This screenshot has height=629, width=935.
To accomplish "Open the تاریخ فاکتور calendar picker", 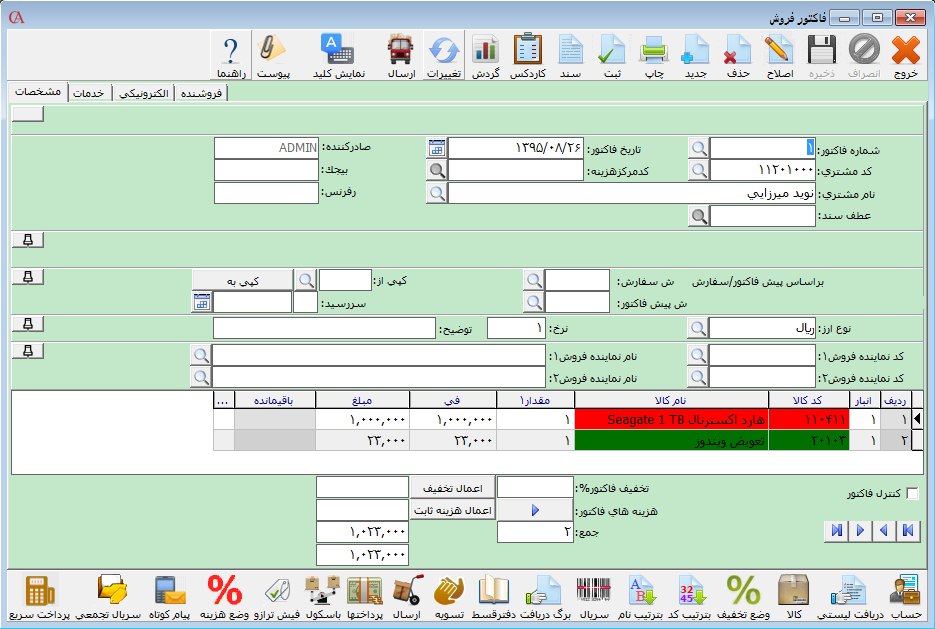I will [436, 148].
